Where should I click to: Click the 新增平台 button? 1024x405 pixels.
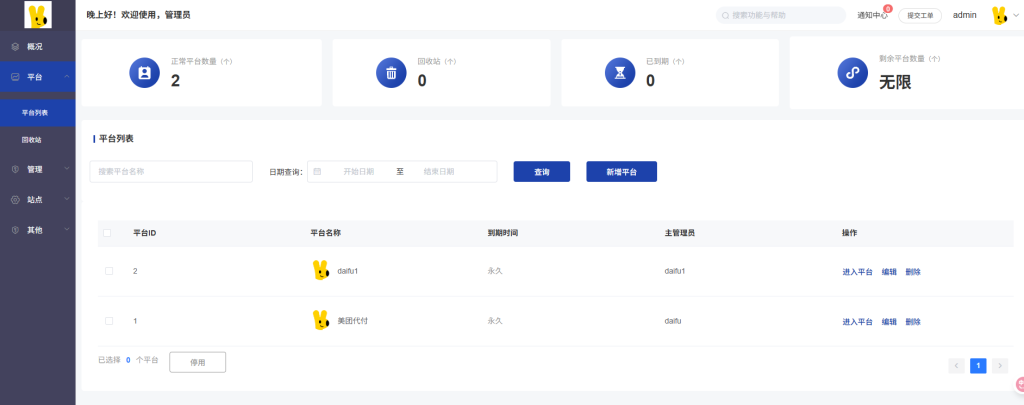tap(621, 172)
